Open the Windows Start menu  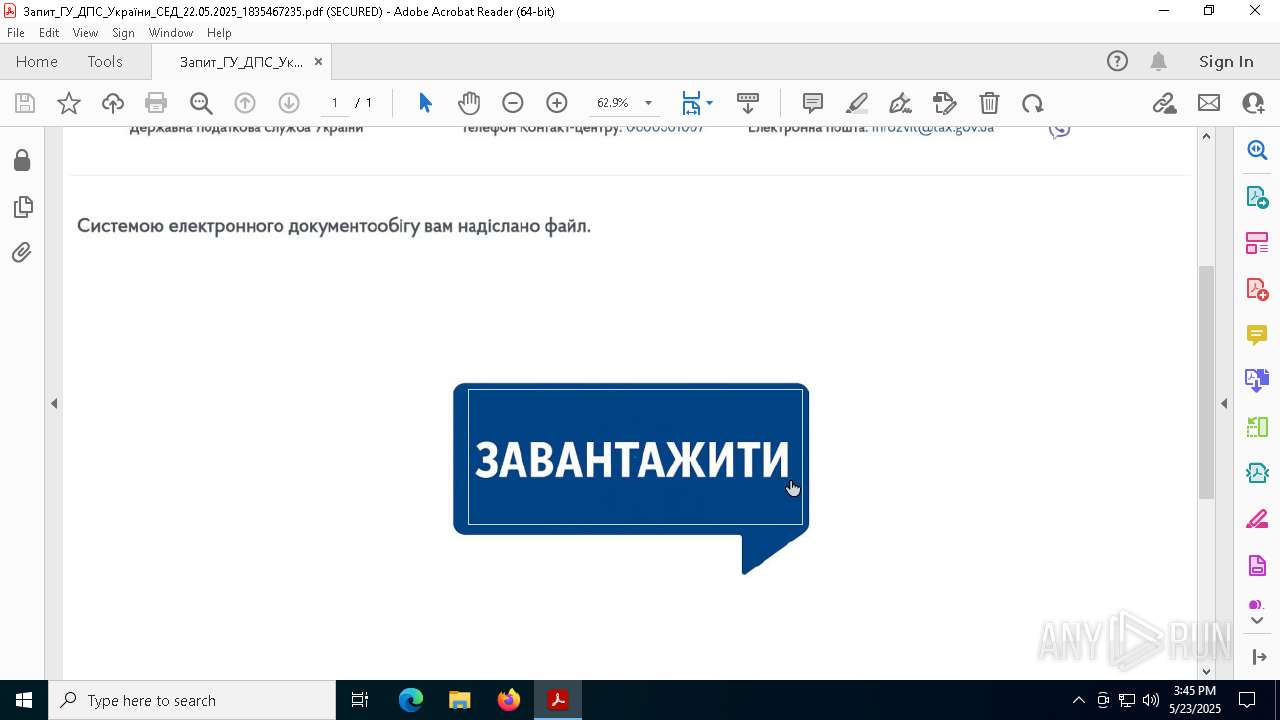(24, 700)
